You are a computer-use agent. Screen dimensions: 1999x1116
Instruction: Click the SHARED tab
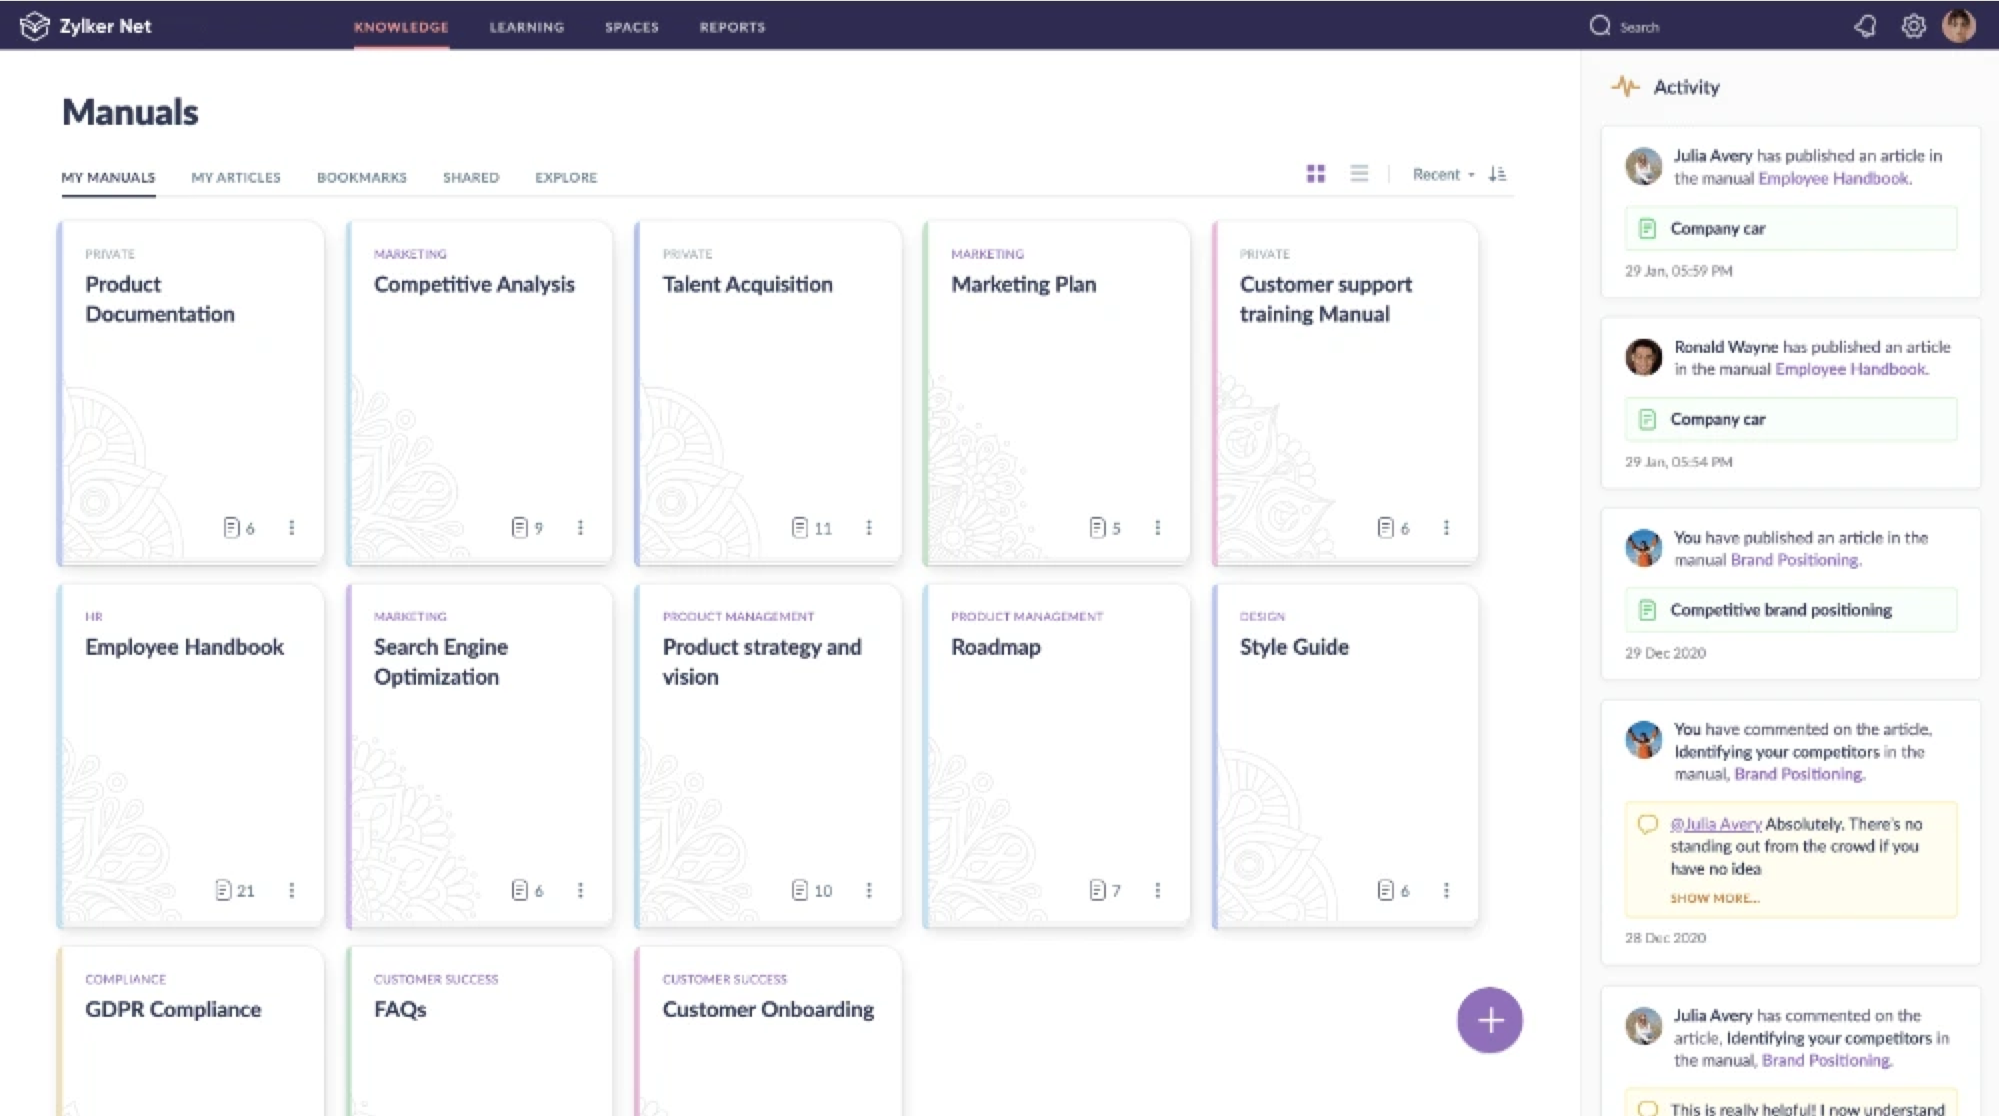tap(471, 177)
